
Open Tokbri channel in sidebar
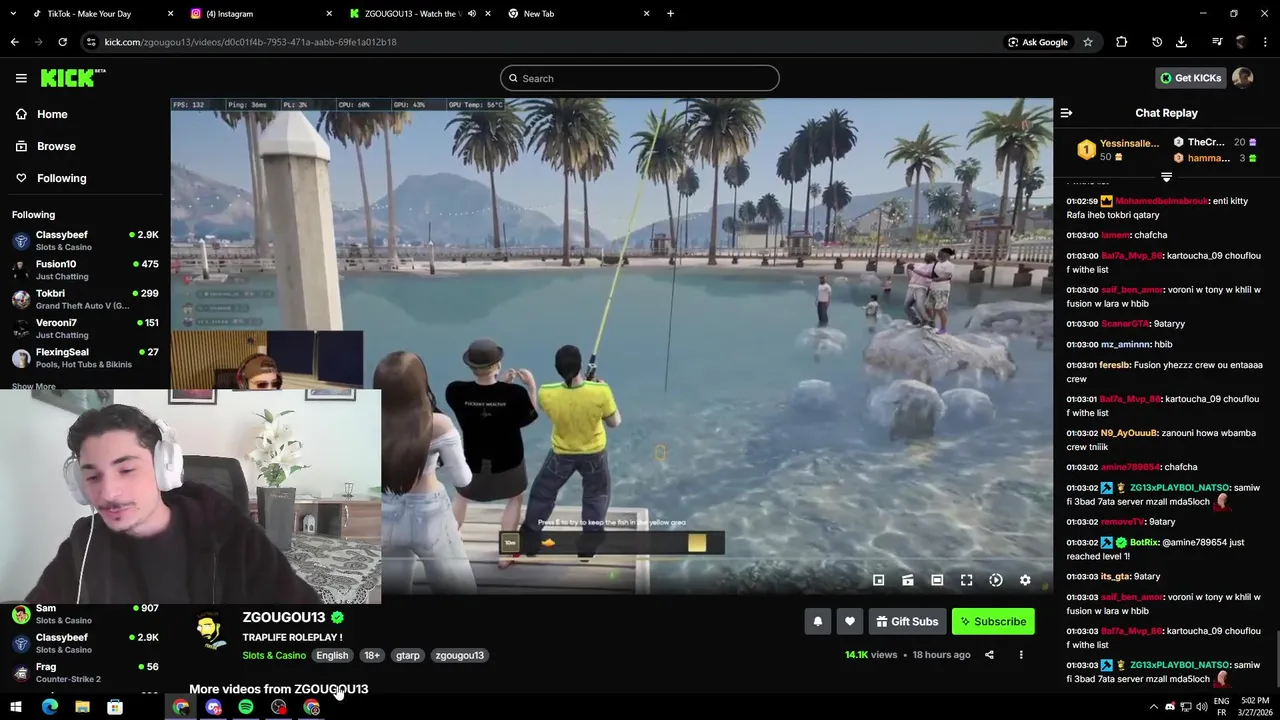pyautogui.click(x=85, y=299)
